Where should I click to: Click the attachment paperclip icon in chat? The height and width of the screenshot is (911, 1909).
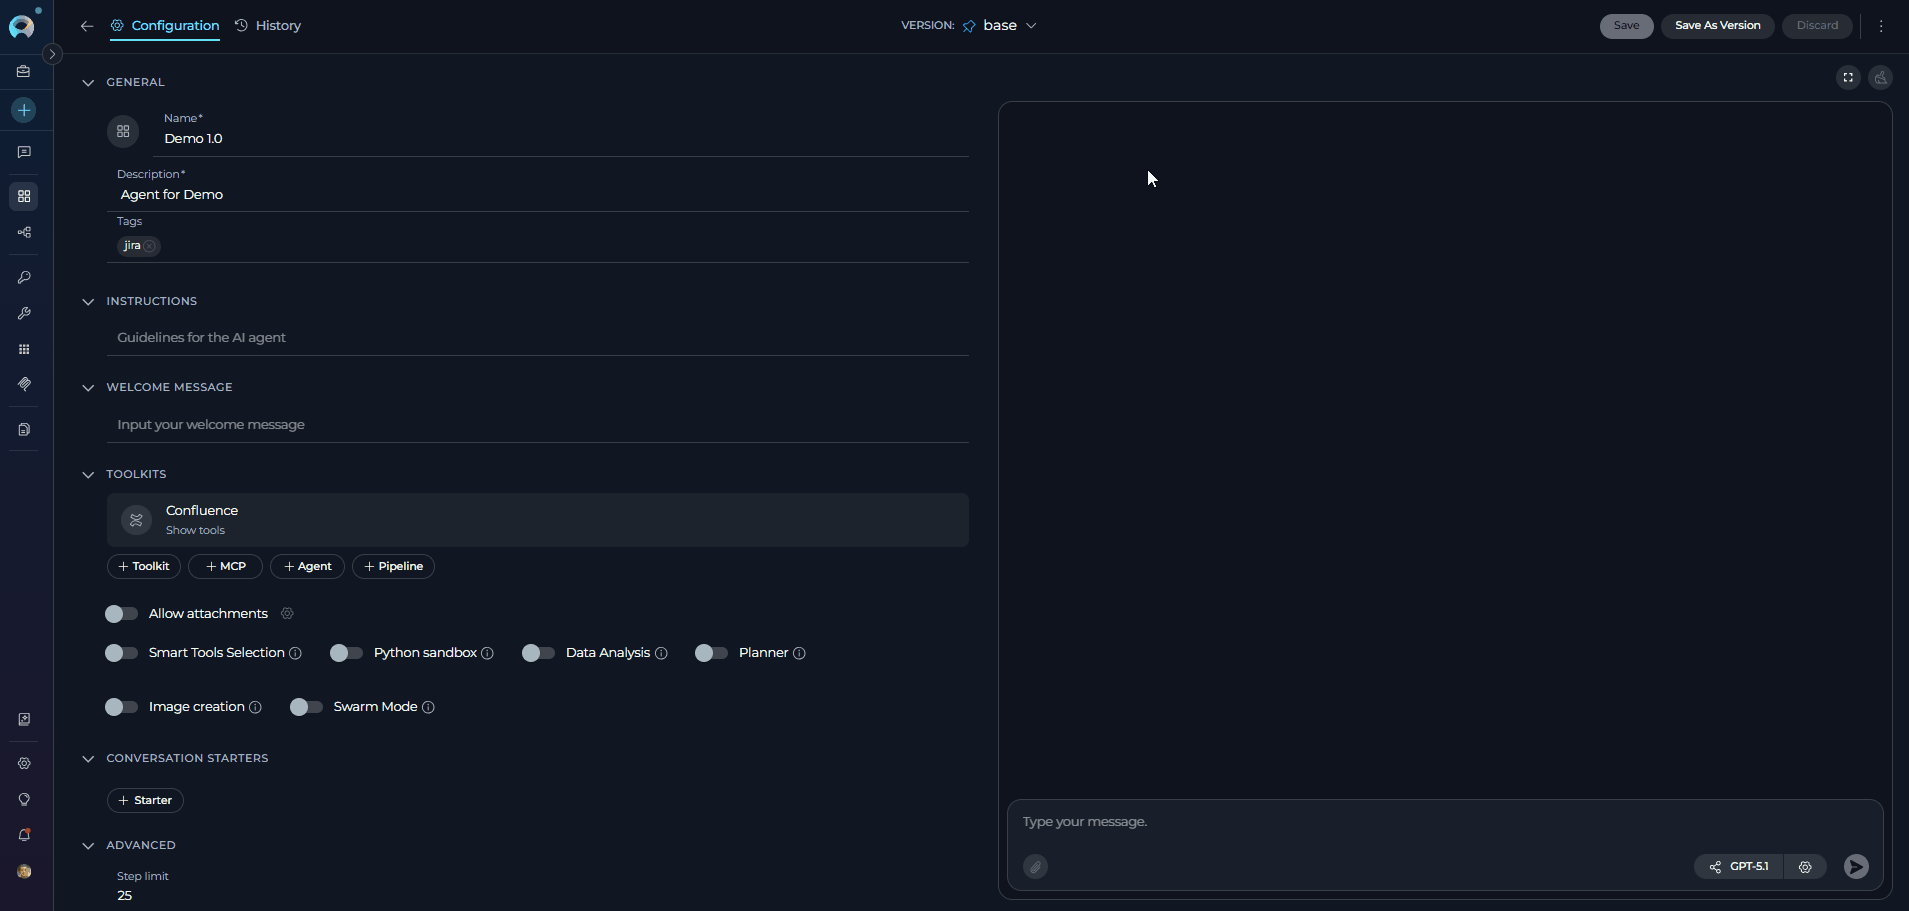coord(1035,867)
